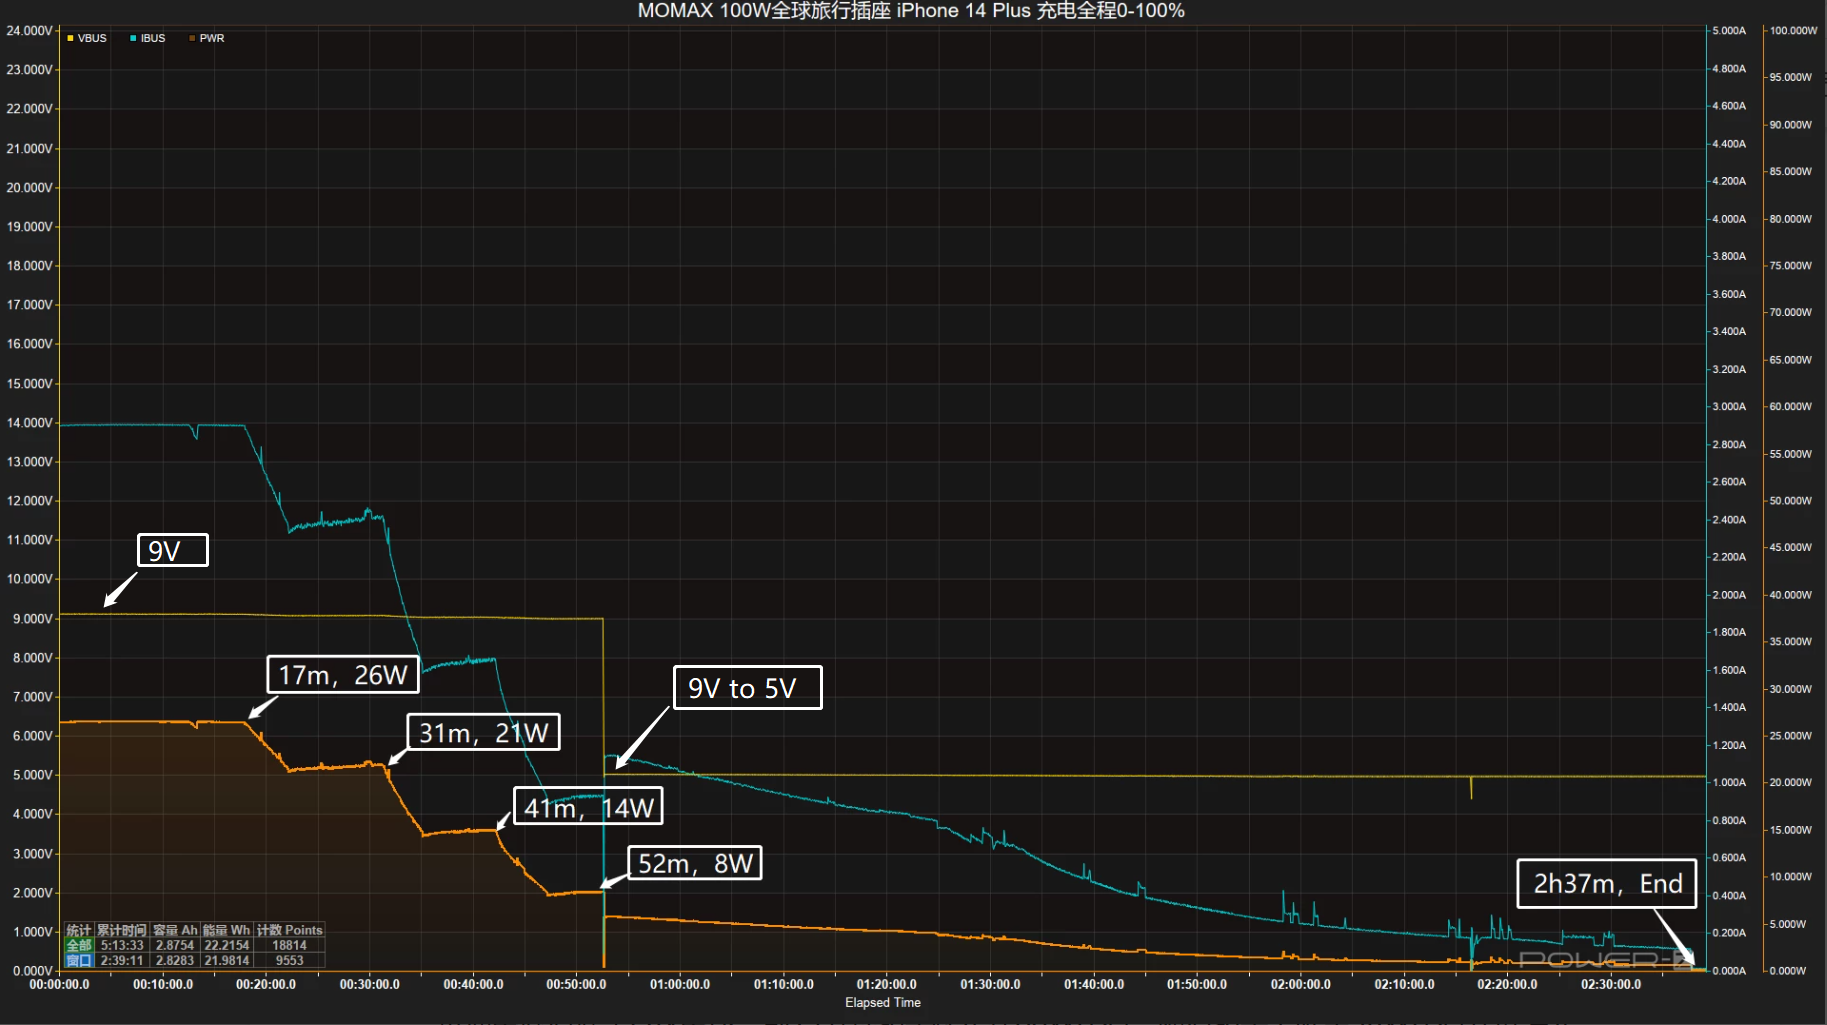
Task: Click the 5.000A current axis label
Action: click(x=1729, y=31)
